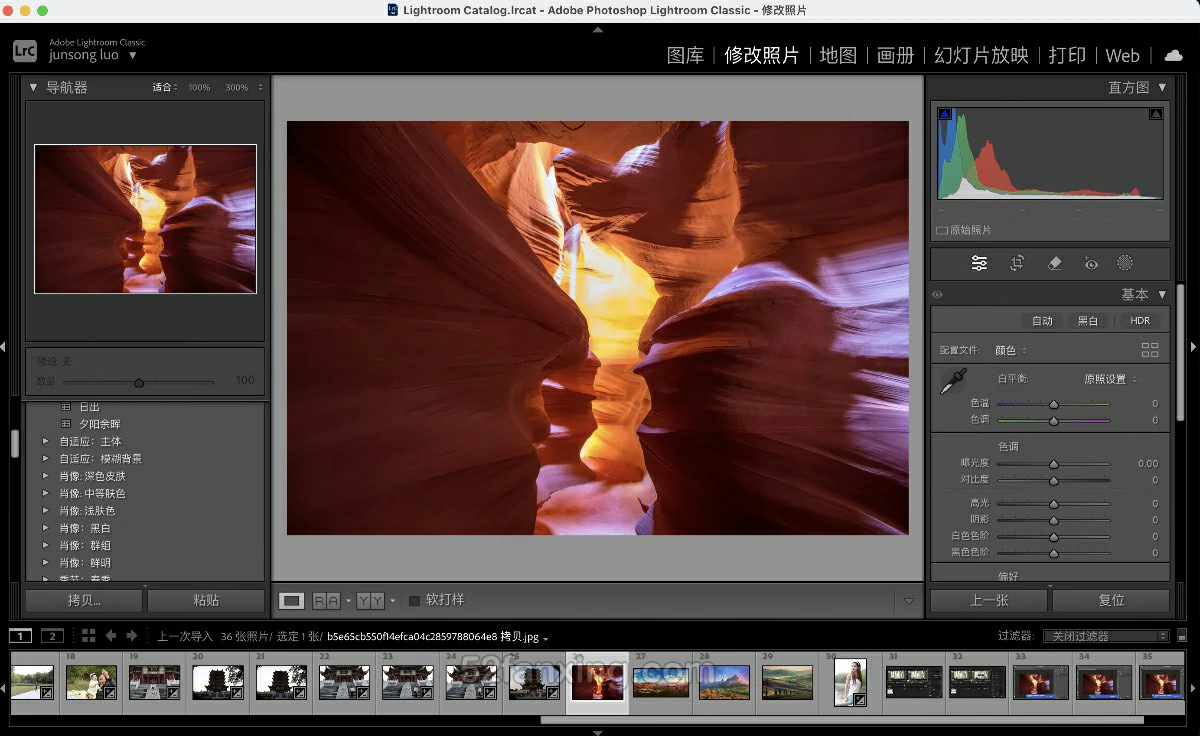Toggle shadow clipping indicator in histogram

coord(944,114)
